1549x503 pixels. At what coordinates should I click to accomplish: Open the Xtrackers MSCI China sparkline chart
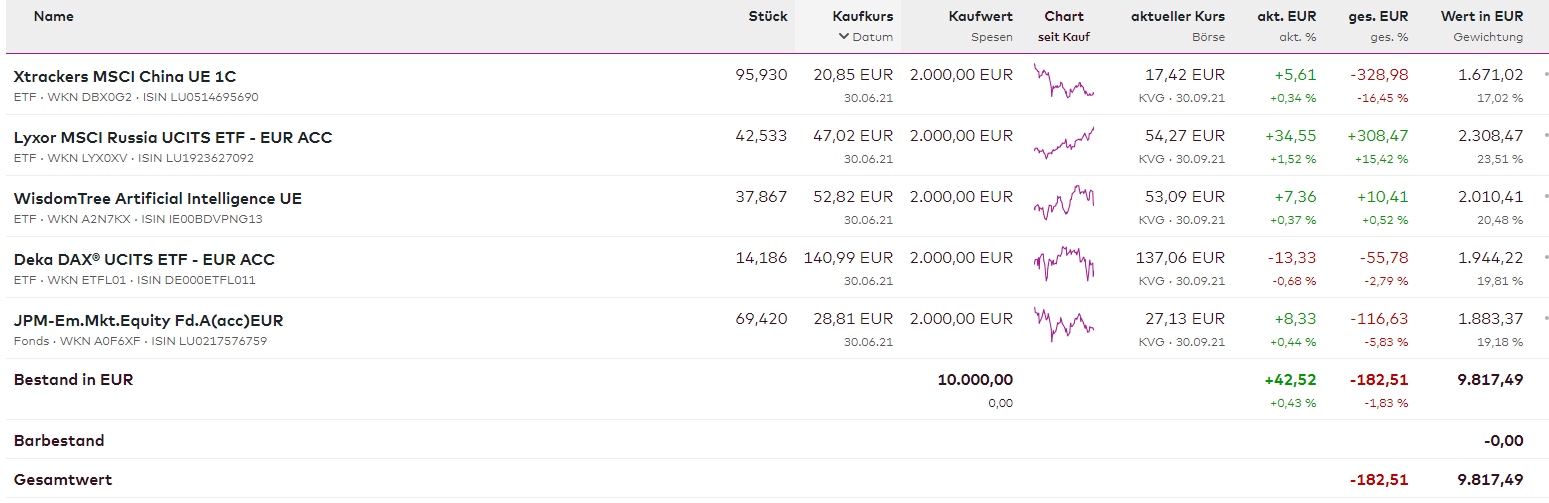tap(1064, 82)
